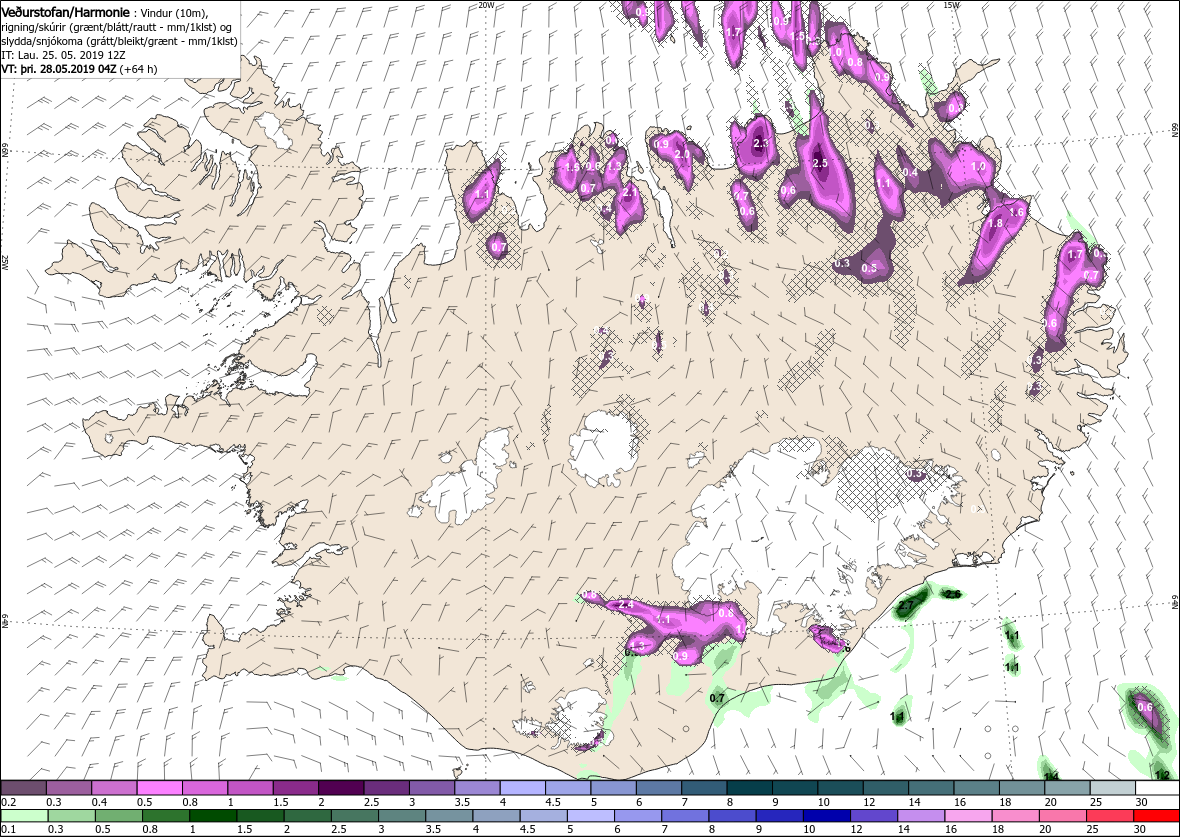Image resolution: width=1180 pixels, height=837 pixels.
Task: Select the 25 swatch in lower legend row
Action: [x=1109, y=816]
